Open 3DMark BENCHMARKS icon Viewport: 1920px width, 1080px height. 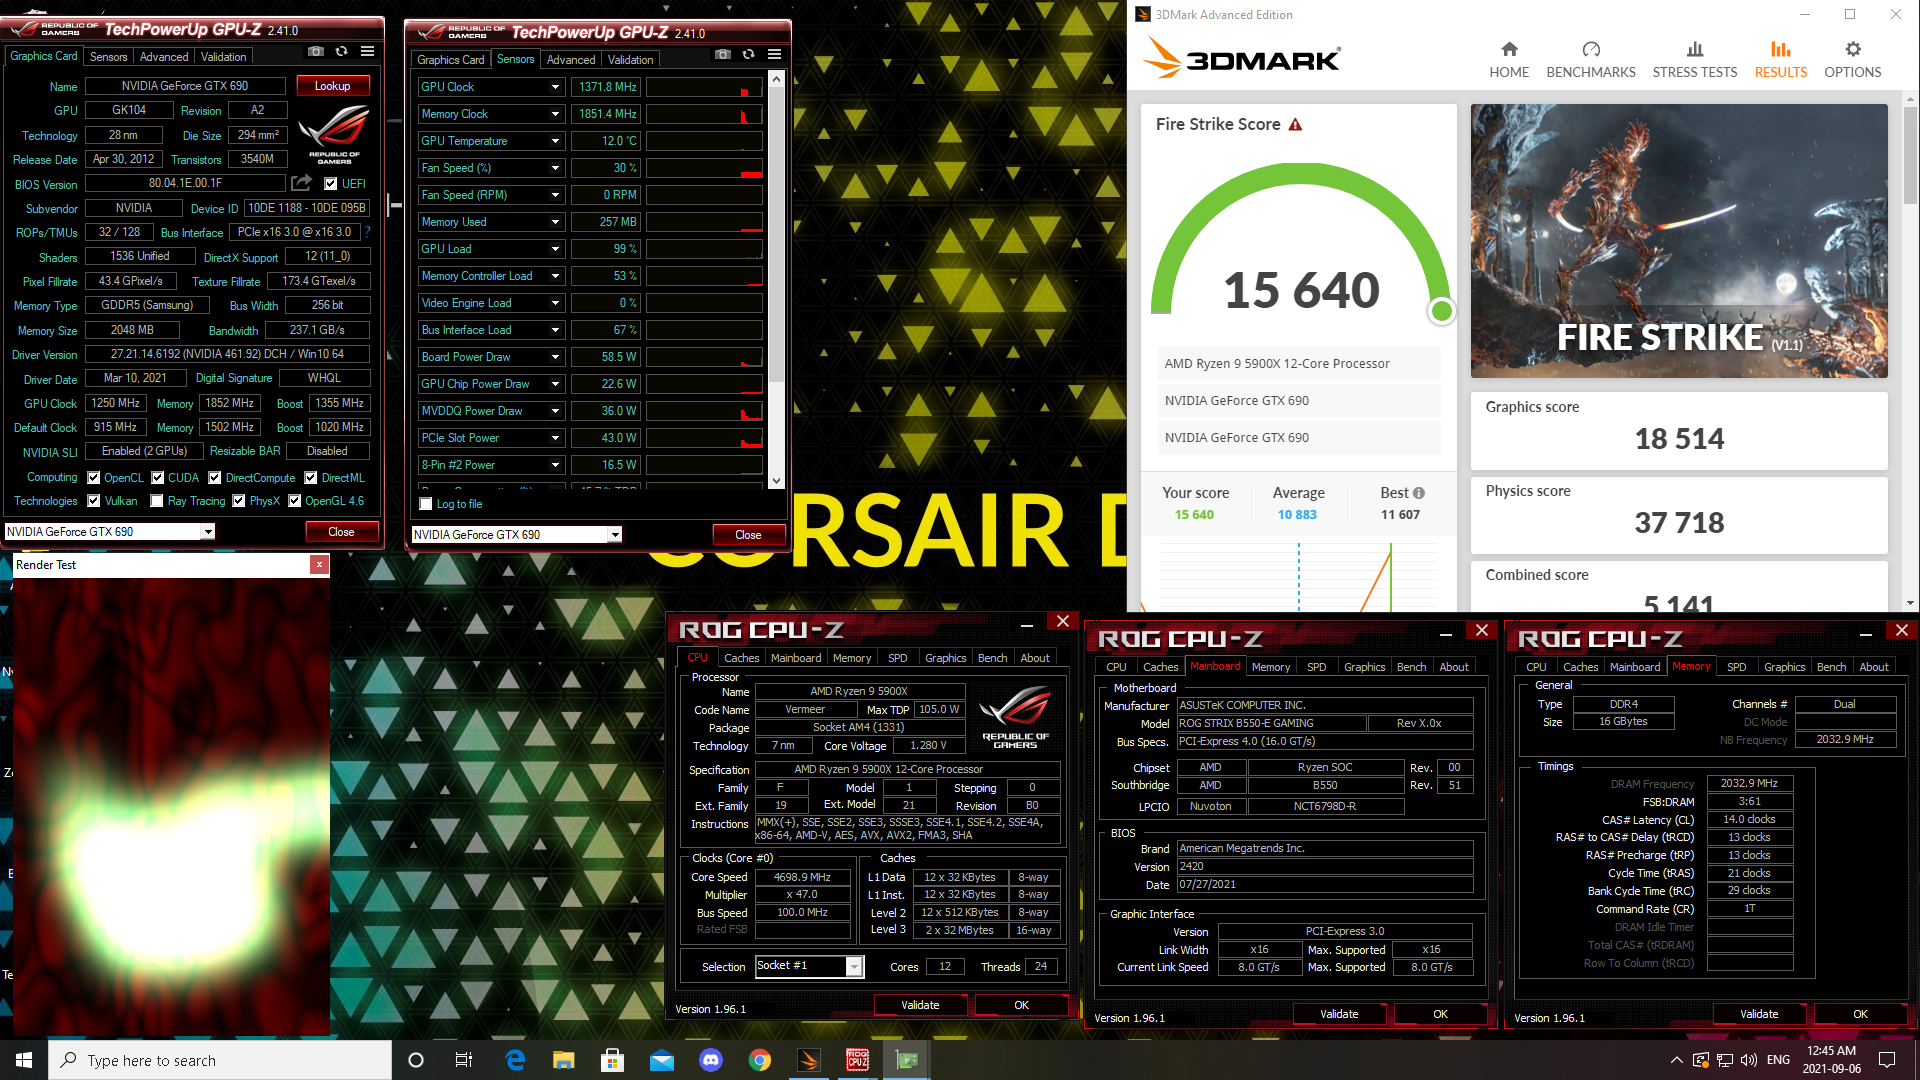tap(1591, 49)
